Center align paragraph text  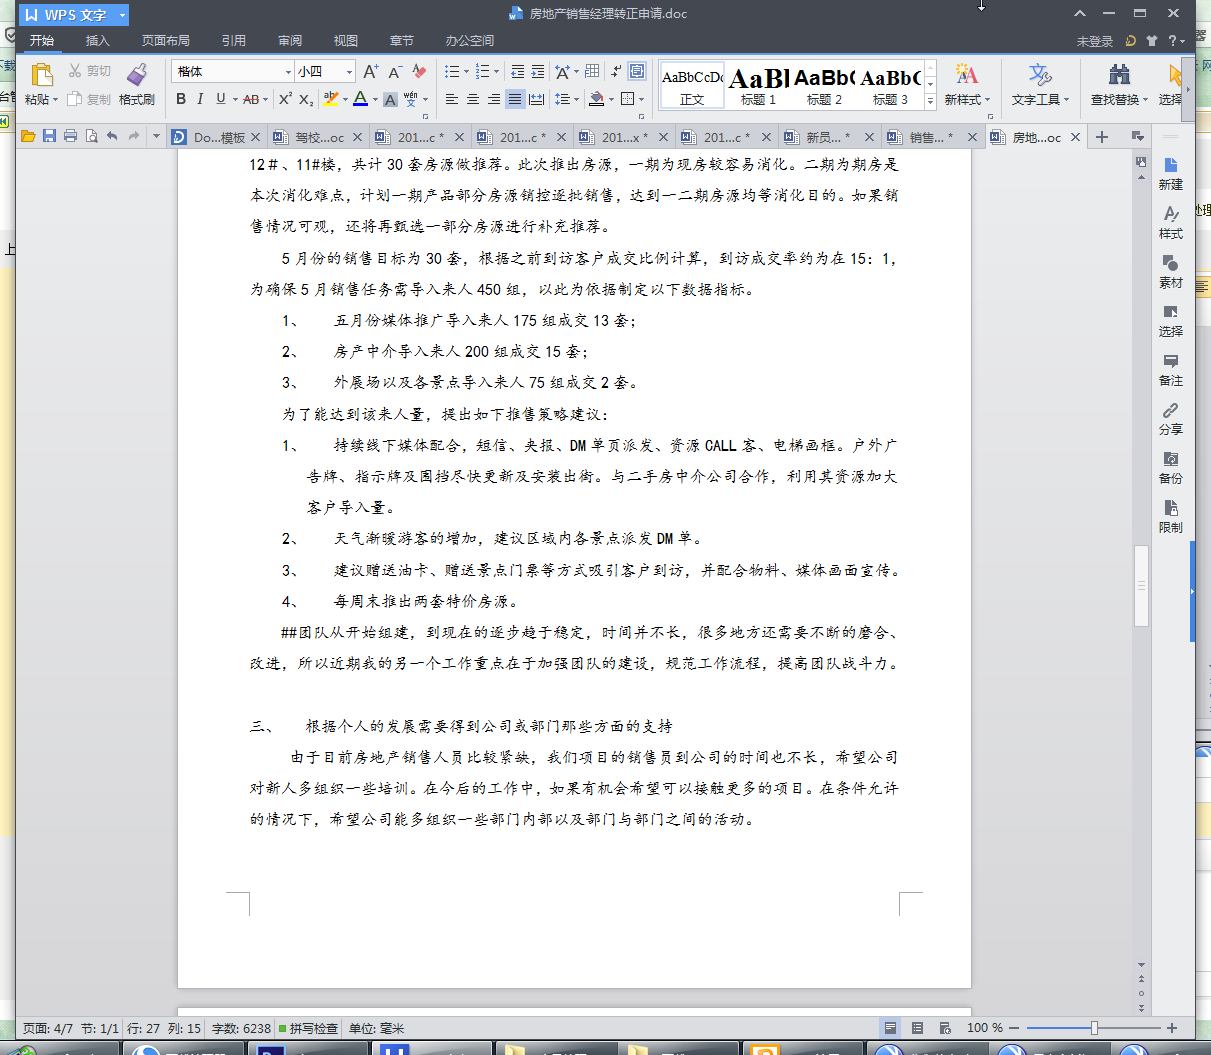pos(473,99)
